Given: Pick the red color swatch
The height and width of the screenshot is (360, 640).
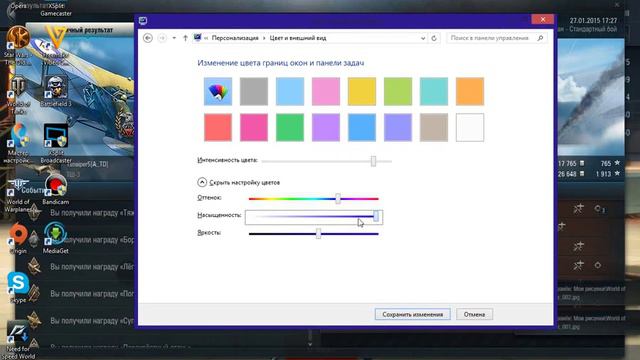Looking at the screenshot, I should point(218,127).
